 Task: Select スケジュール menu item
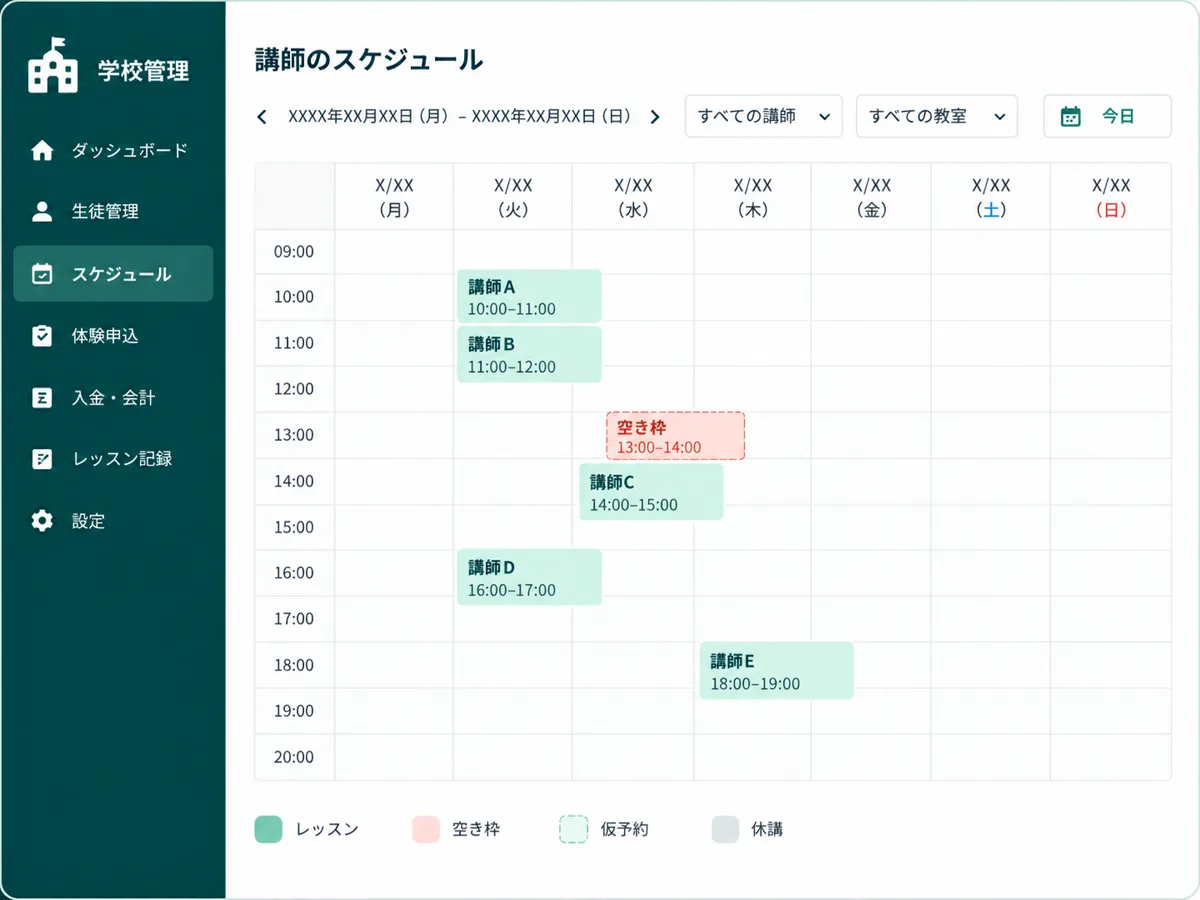113,274
